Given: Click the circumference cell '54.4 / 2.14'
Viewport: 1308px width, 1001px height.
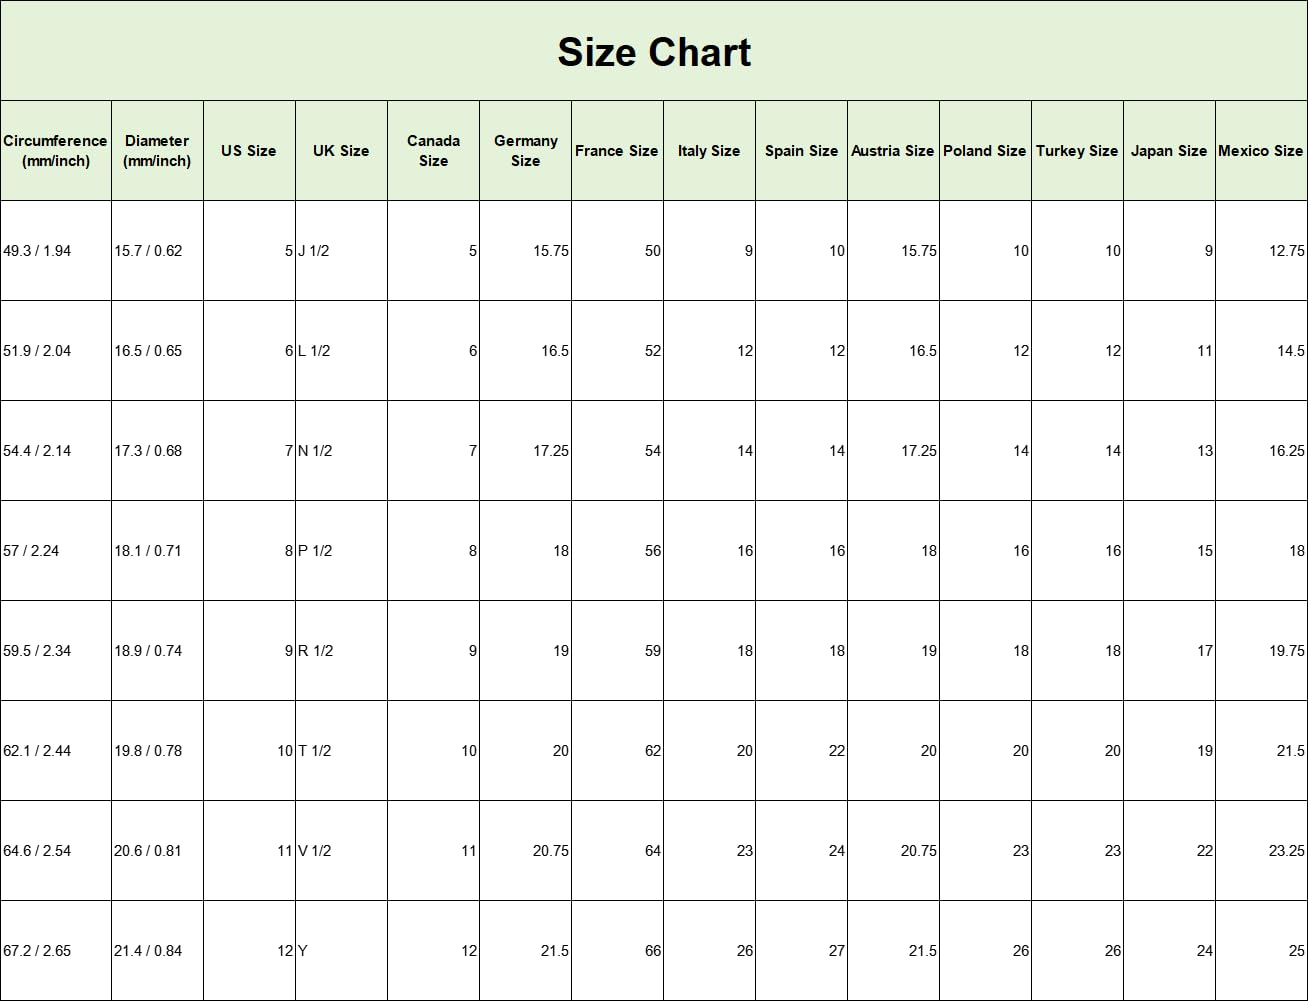Looking at the screenshot, I should (x=56, y=451).
